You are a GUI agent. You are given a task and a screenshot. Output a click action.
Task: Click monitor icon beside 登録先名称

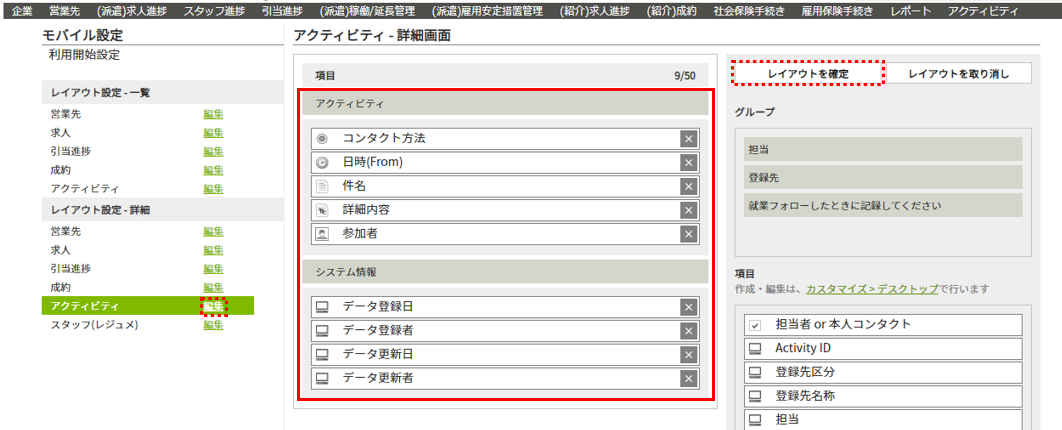pos(755,396)
